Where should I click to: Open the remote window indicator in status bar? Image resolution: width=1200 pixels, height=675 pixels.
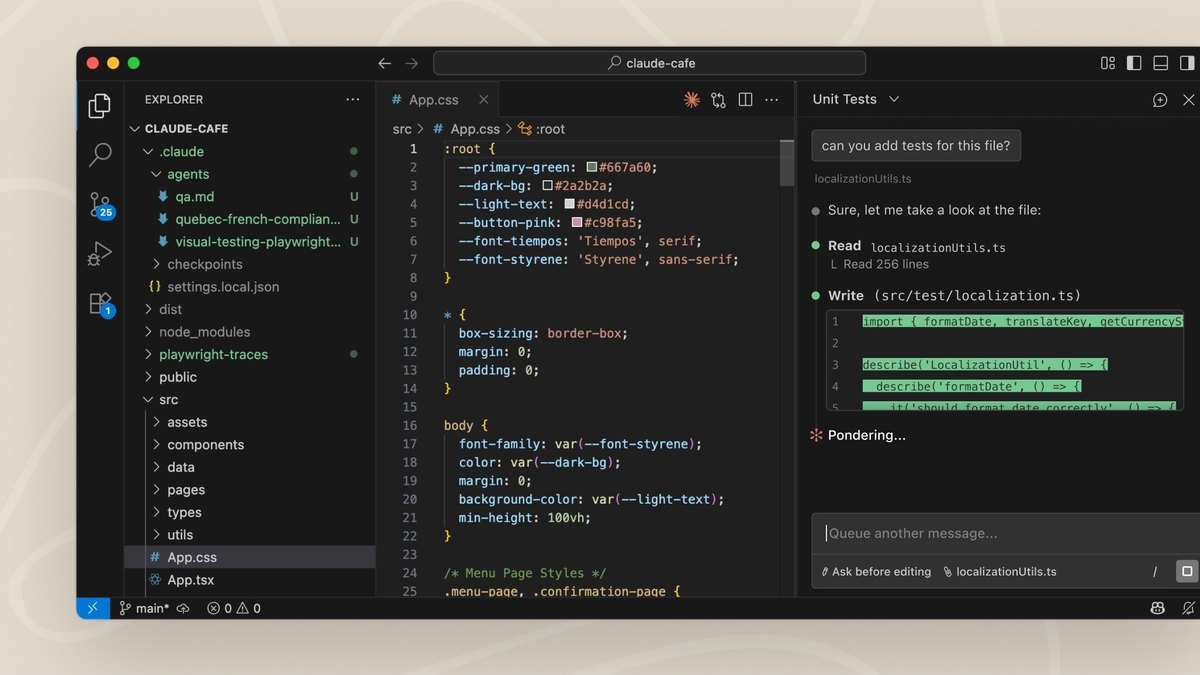click(93, 608)
